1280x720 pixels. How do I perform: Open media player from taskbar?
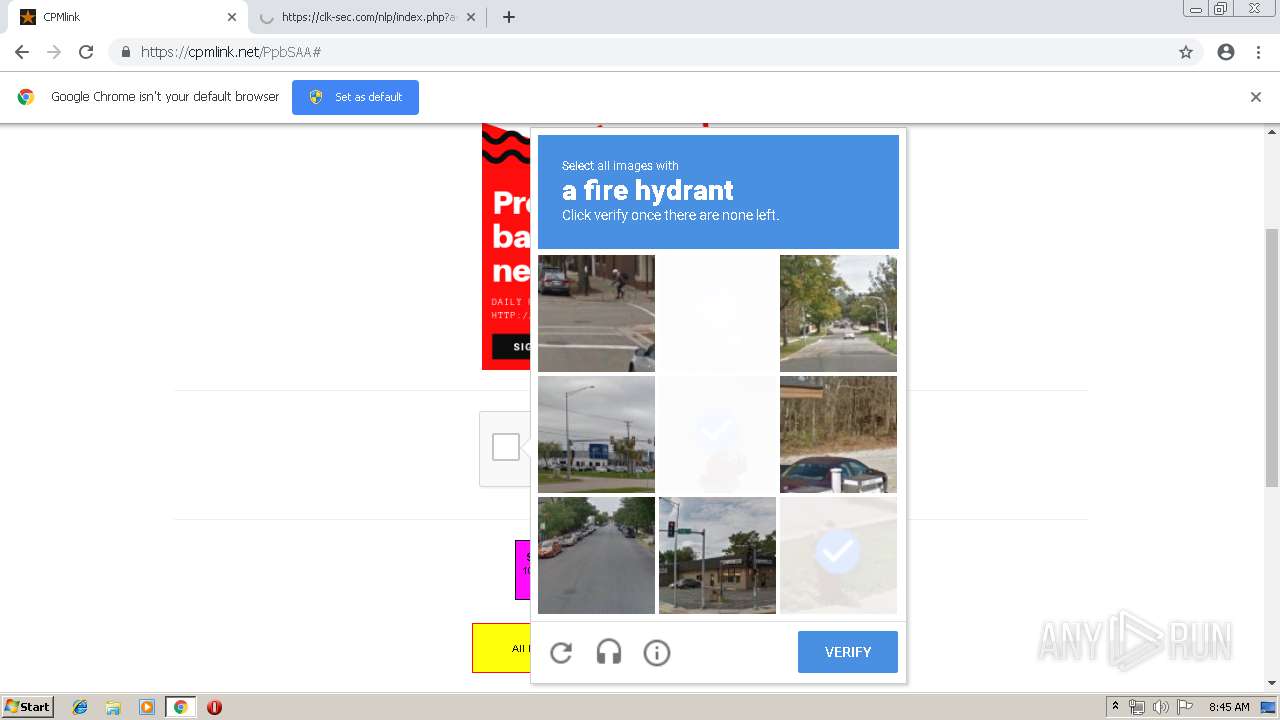146,707
